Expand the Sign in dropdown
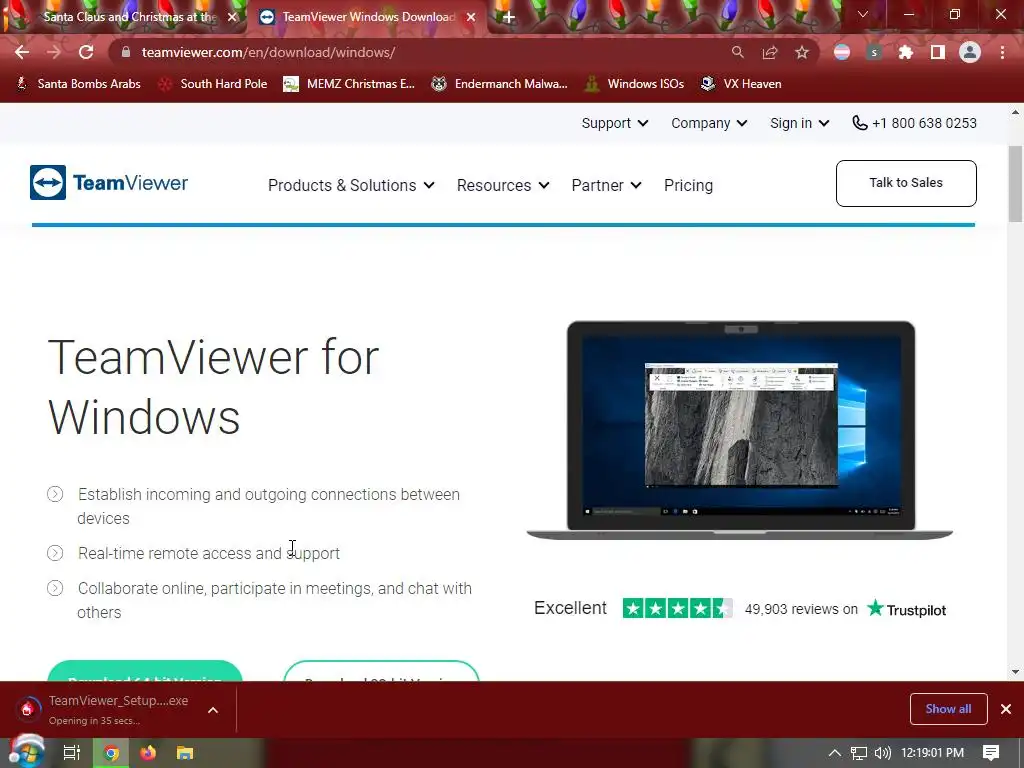Image resolution: width=1024 pixels, height=768 pixels. click(x=799, y=123)
